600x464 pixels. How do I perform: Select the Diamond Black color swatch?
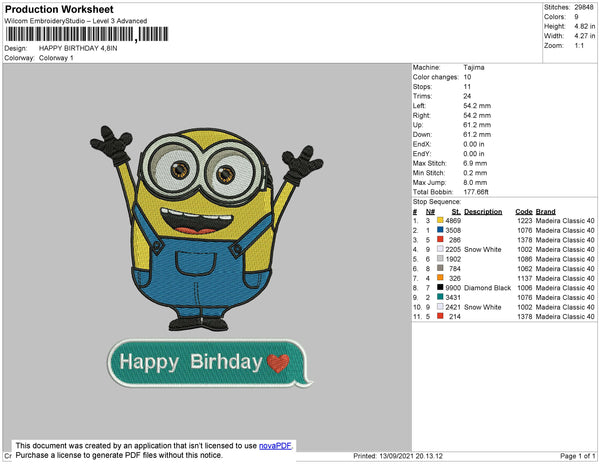[440, 288]
